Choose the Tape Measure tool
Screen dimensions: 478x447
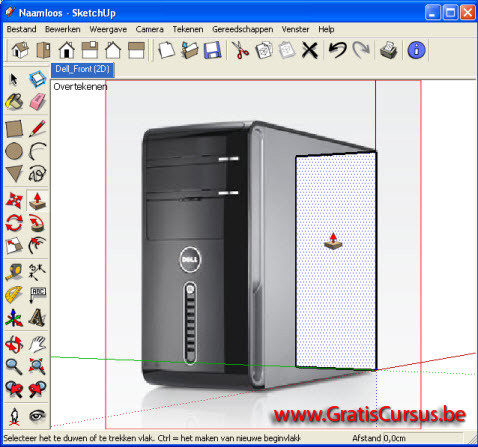click(x=14, y=272)
